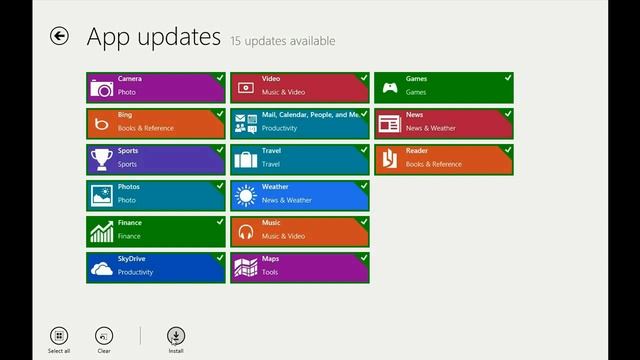Click the Maps icon
This screenshot has width=640, height=360.
pos(246,268)
